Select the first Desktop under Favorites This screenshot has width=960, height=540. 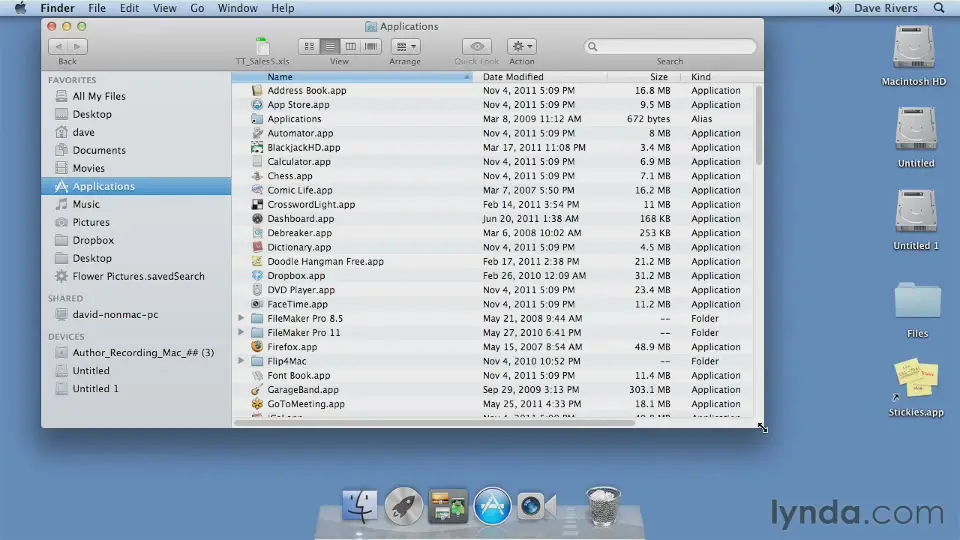pyautogui.click(x=92, y=114)
